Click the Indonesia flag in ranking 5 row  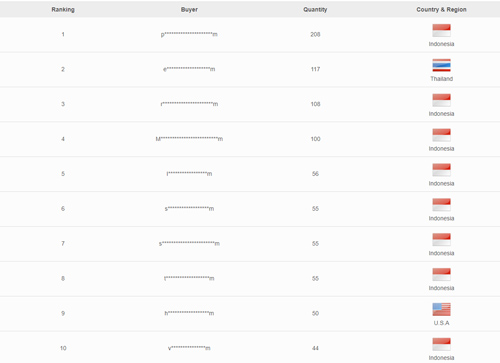coord(441,170)
